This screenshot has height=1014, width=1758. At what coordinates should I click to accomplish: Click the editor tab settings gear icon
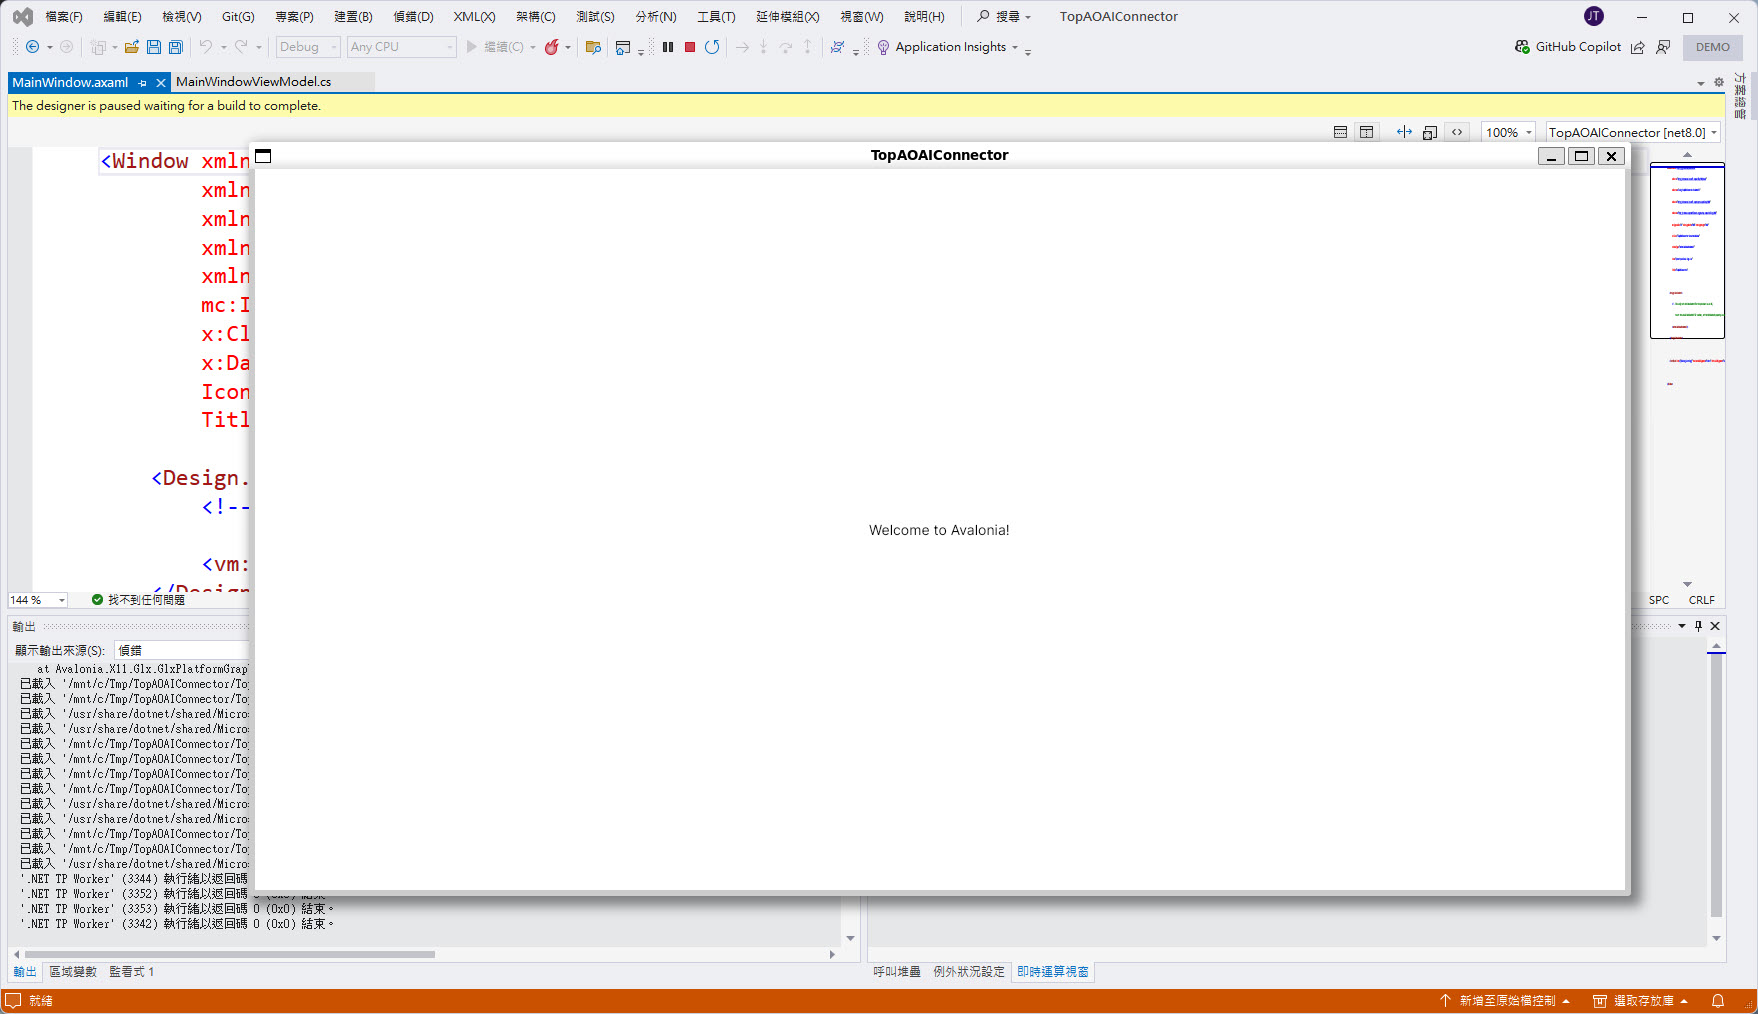1719,83
